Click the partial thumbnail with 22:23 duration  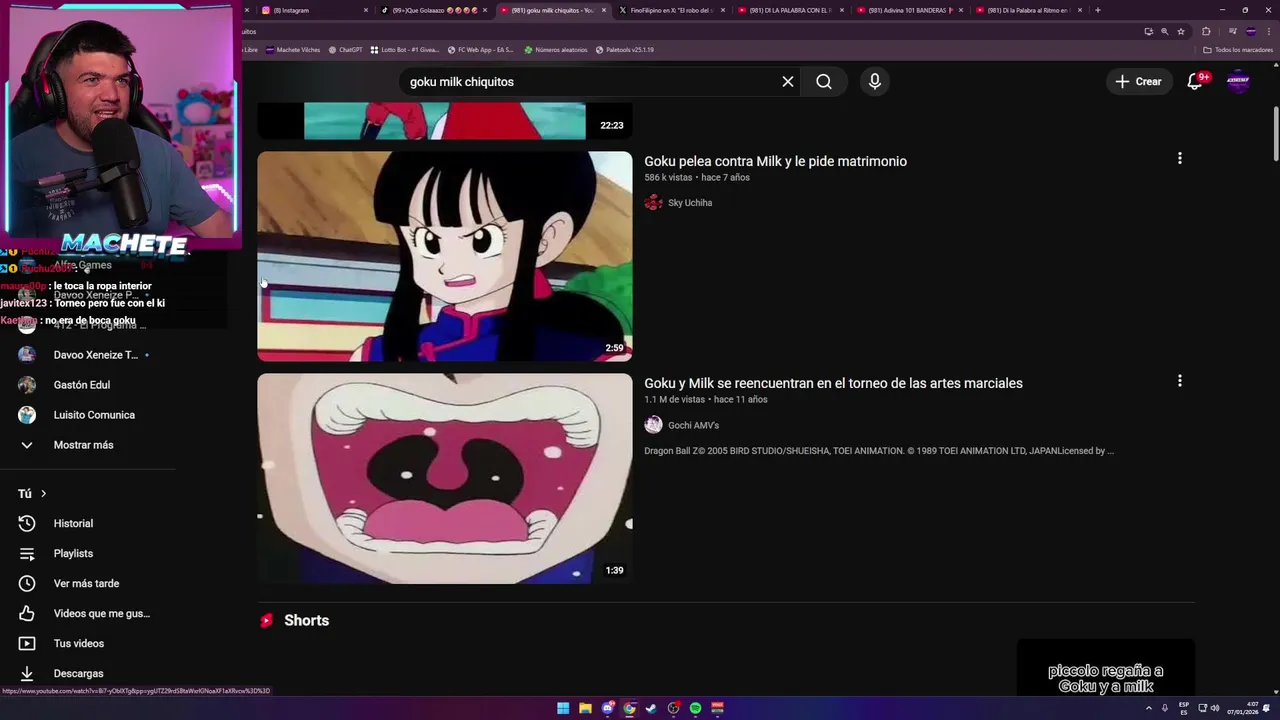(445, 121)
